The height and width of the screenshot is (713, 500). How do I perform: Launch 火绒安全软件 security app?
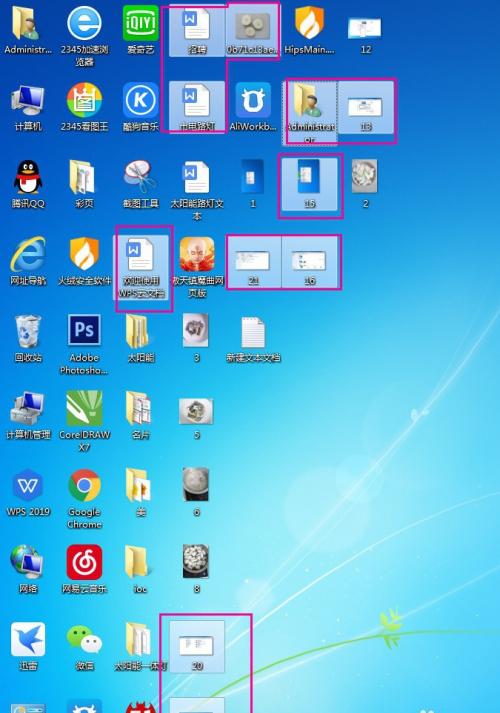point(84,261)
